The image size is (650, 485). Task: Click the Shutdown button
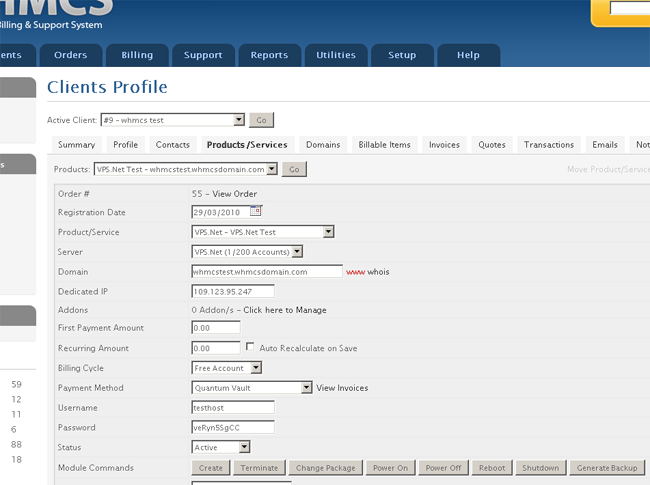(541, 468)
